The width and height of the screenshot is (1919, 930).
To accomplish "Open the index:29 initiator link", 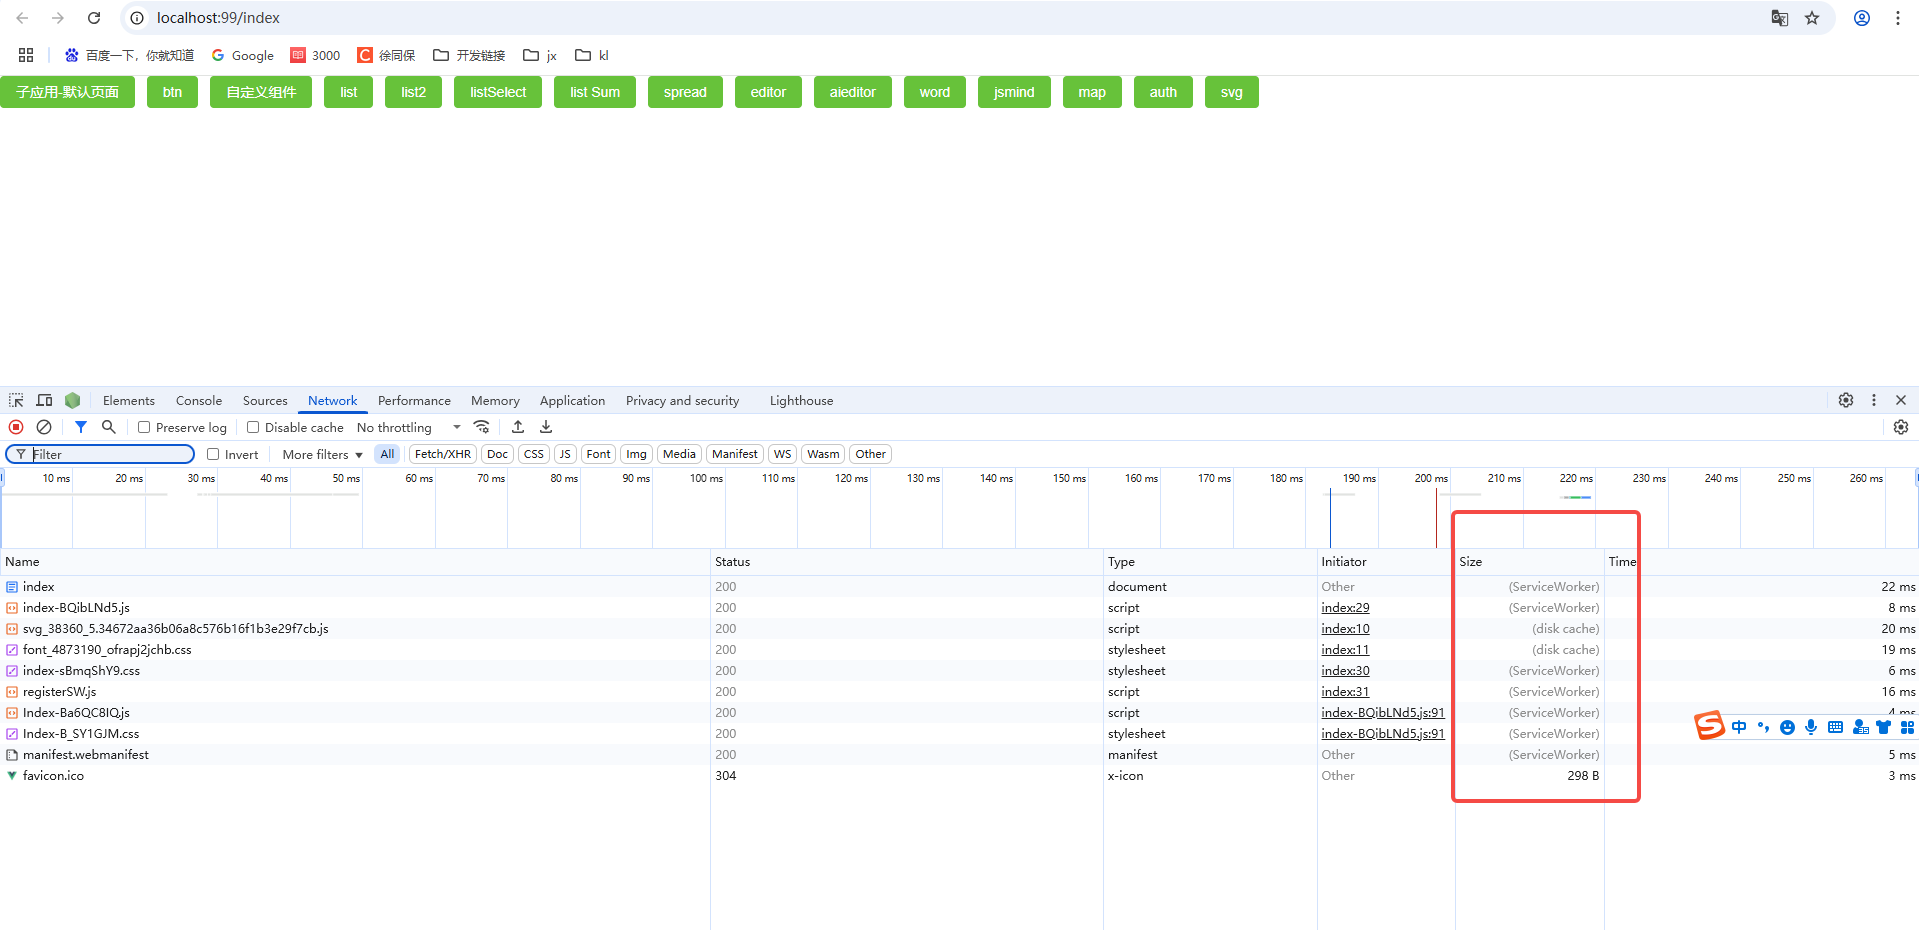I will [1344, 607].
